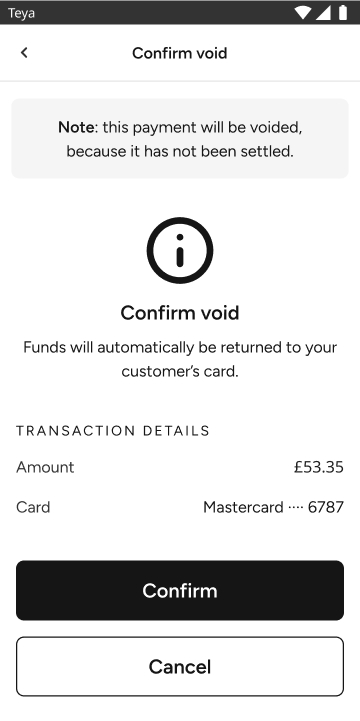Confirm the void with the black button
The width and height of the screenshot is (360, 721).
pos(180,590)
